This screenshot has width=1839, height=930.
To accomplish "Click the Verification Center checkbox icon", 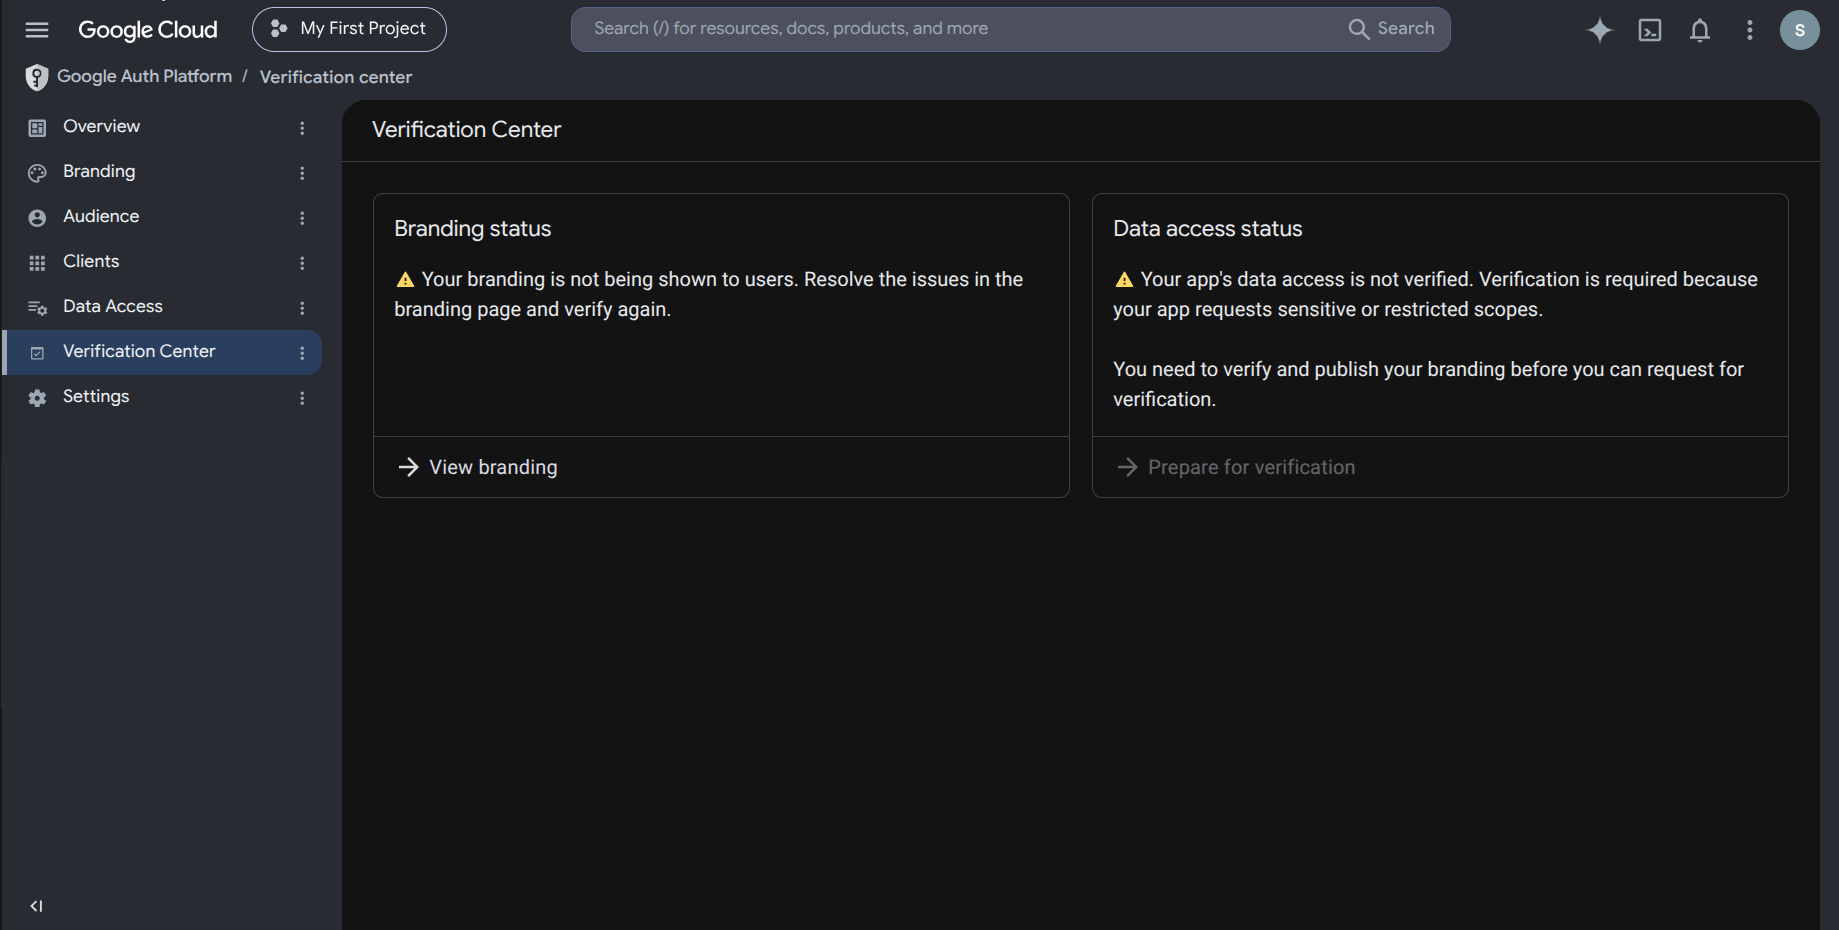I will pyautogui.click(x=37, y=353).
